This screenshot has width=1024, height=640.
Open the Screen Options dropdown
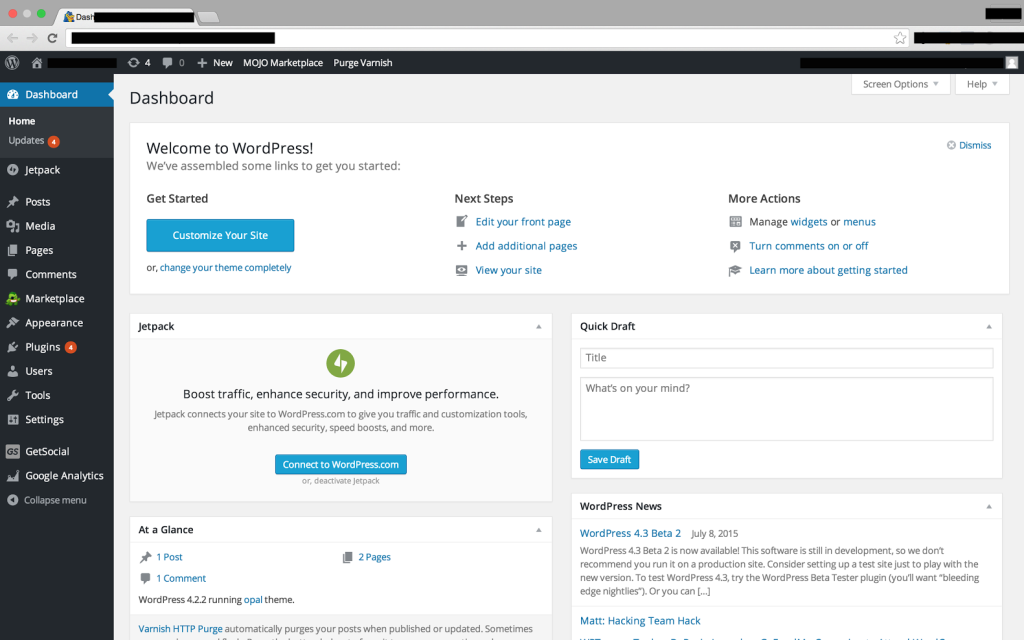click(x=899, y=84)
